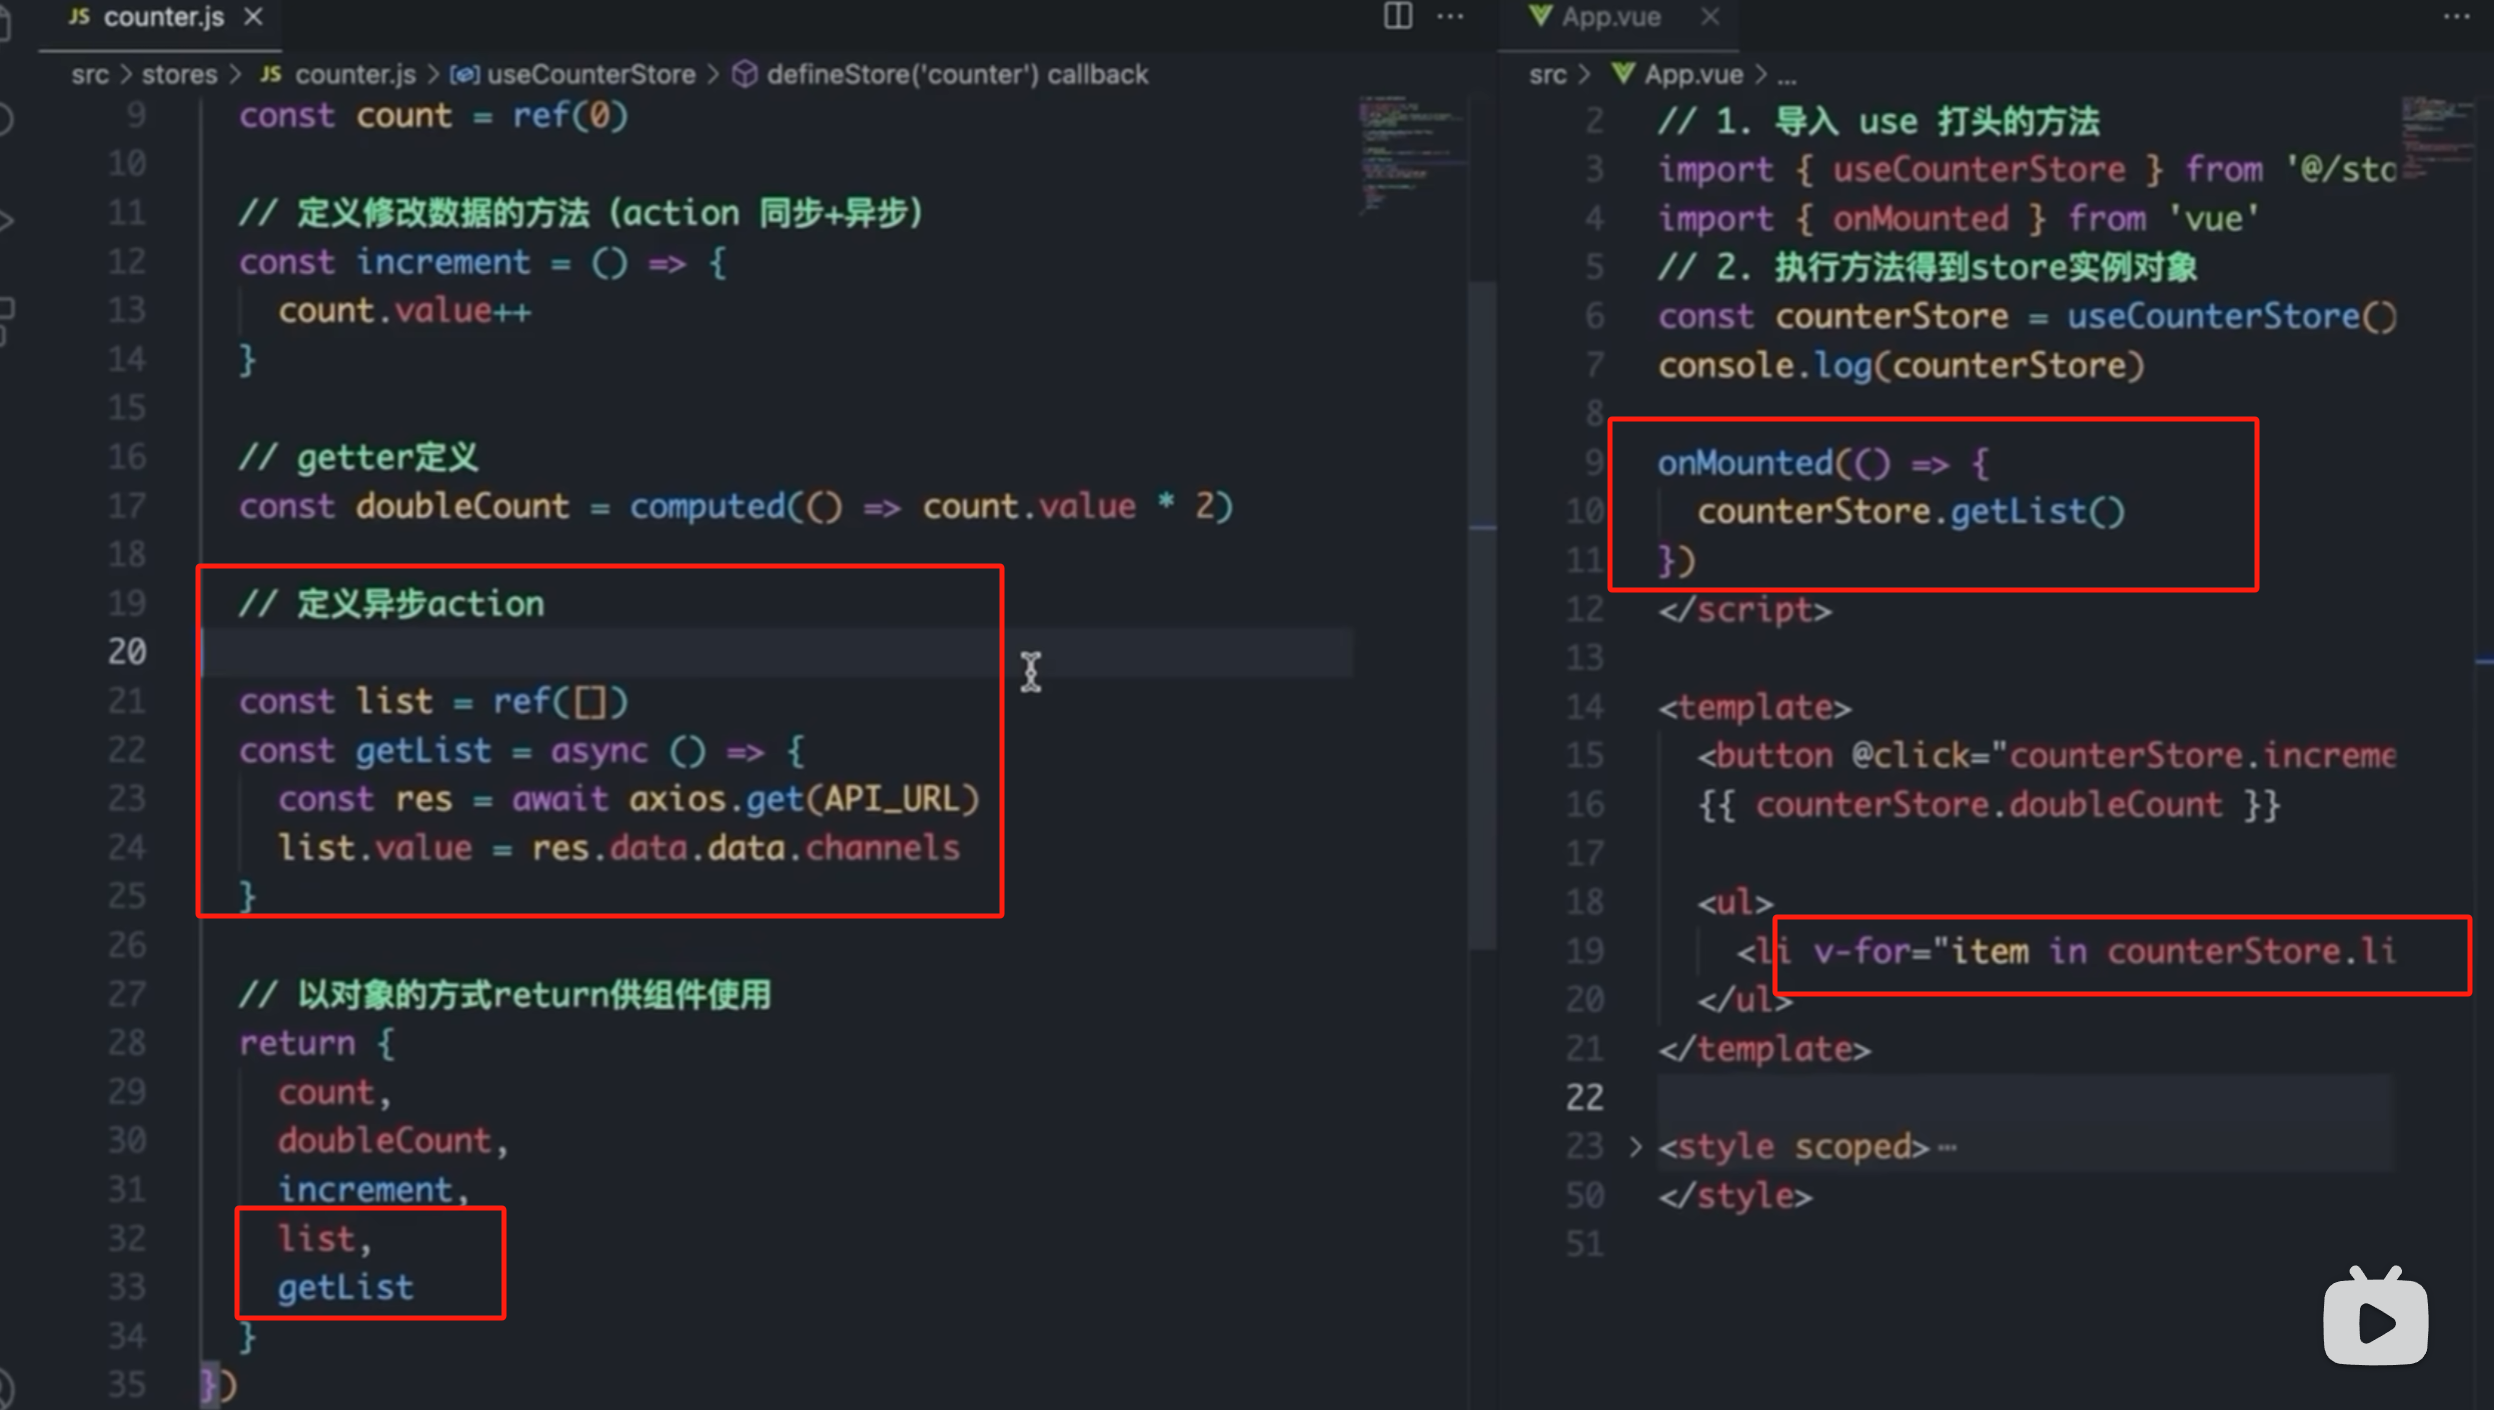The height and width of the screenshot is (1410, 2494).
Task: Click line number 20 in counter.js
Action: [x=127, y=652]
